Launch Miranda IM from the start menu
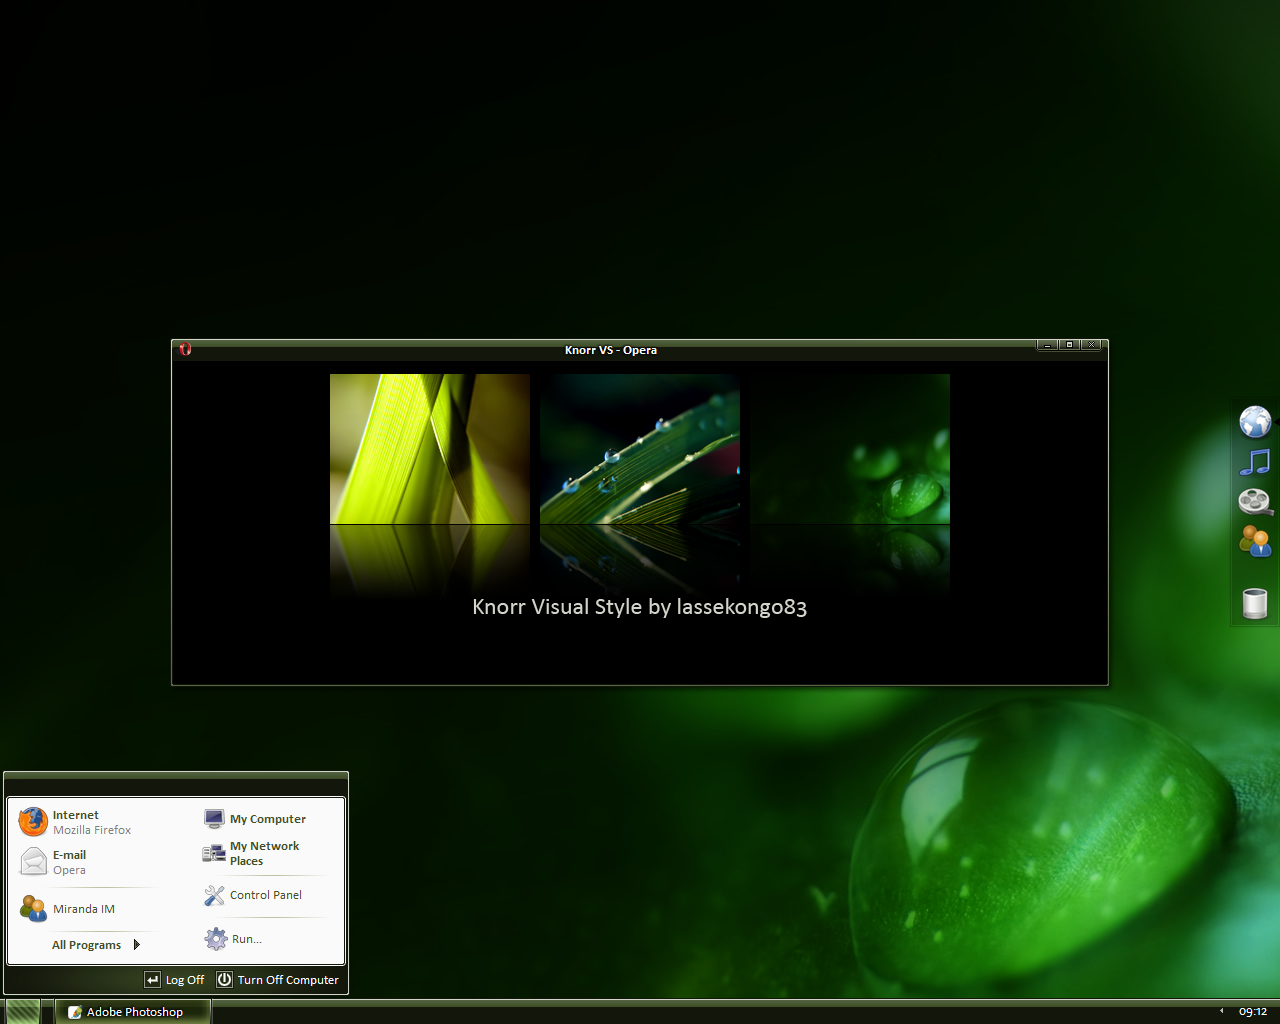This screenshot has height=1024, width=1280. (68, 909)
